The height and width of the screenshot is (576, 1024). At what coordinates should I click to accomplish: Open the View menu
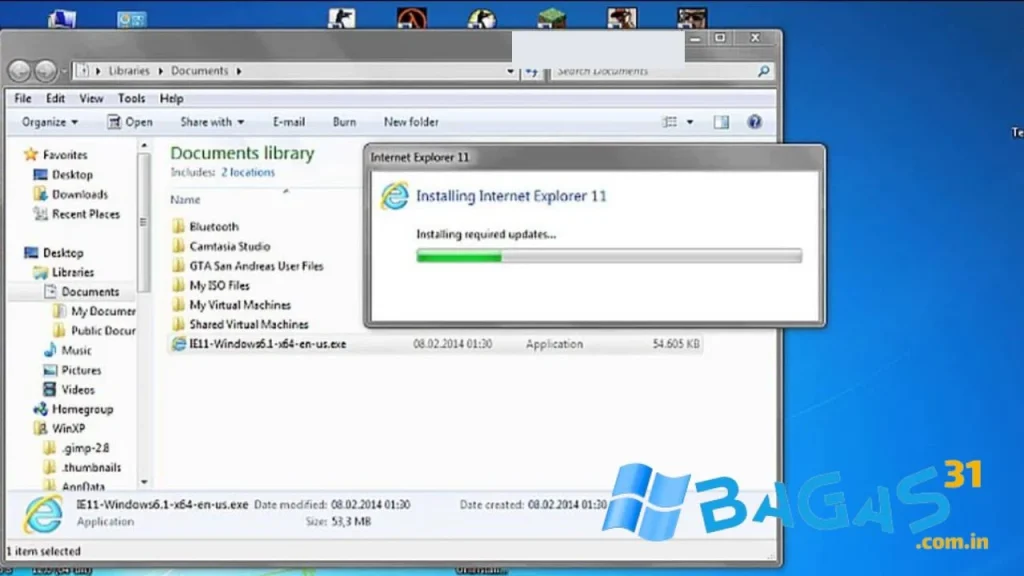[91, 99]
